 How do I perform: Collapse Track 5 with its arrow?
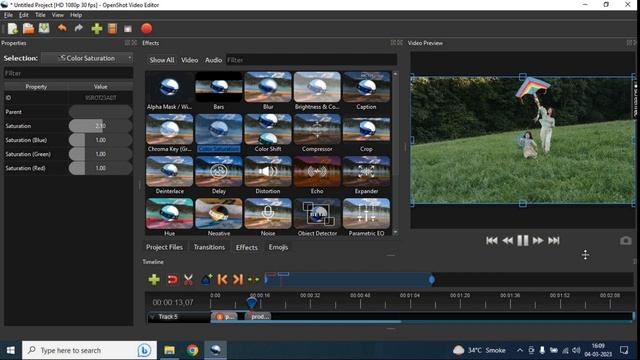coord(152,317)
